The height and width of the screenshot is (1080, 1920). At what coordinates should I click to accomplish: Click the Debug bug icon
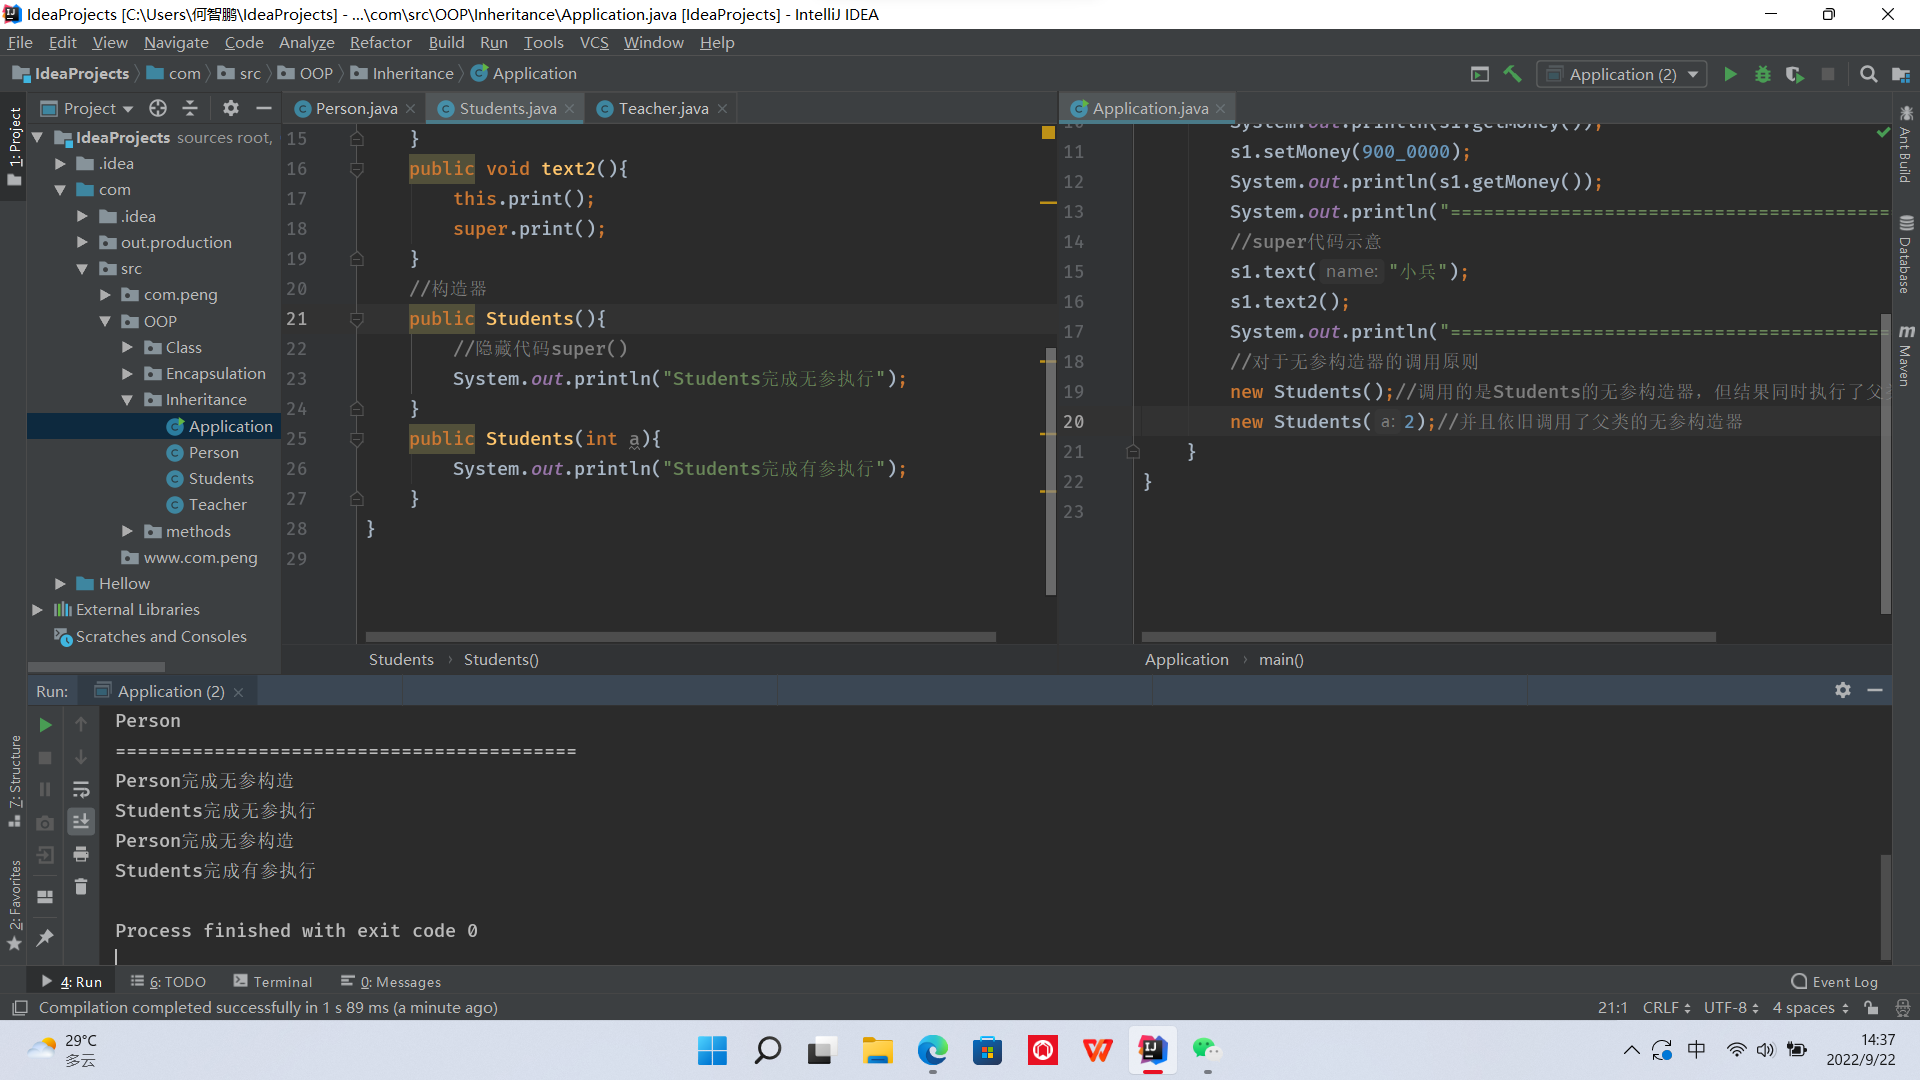pyautogui.click(x=1762, y=74)
